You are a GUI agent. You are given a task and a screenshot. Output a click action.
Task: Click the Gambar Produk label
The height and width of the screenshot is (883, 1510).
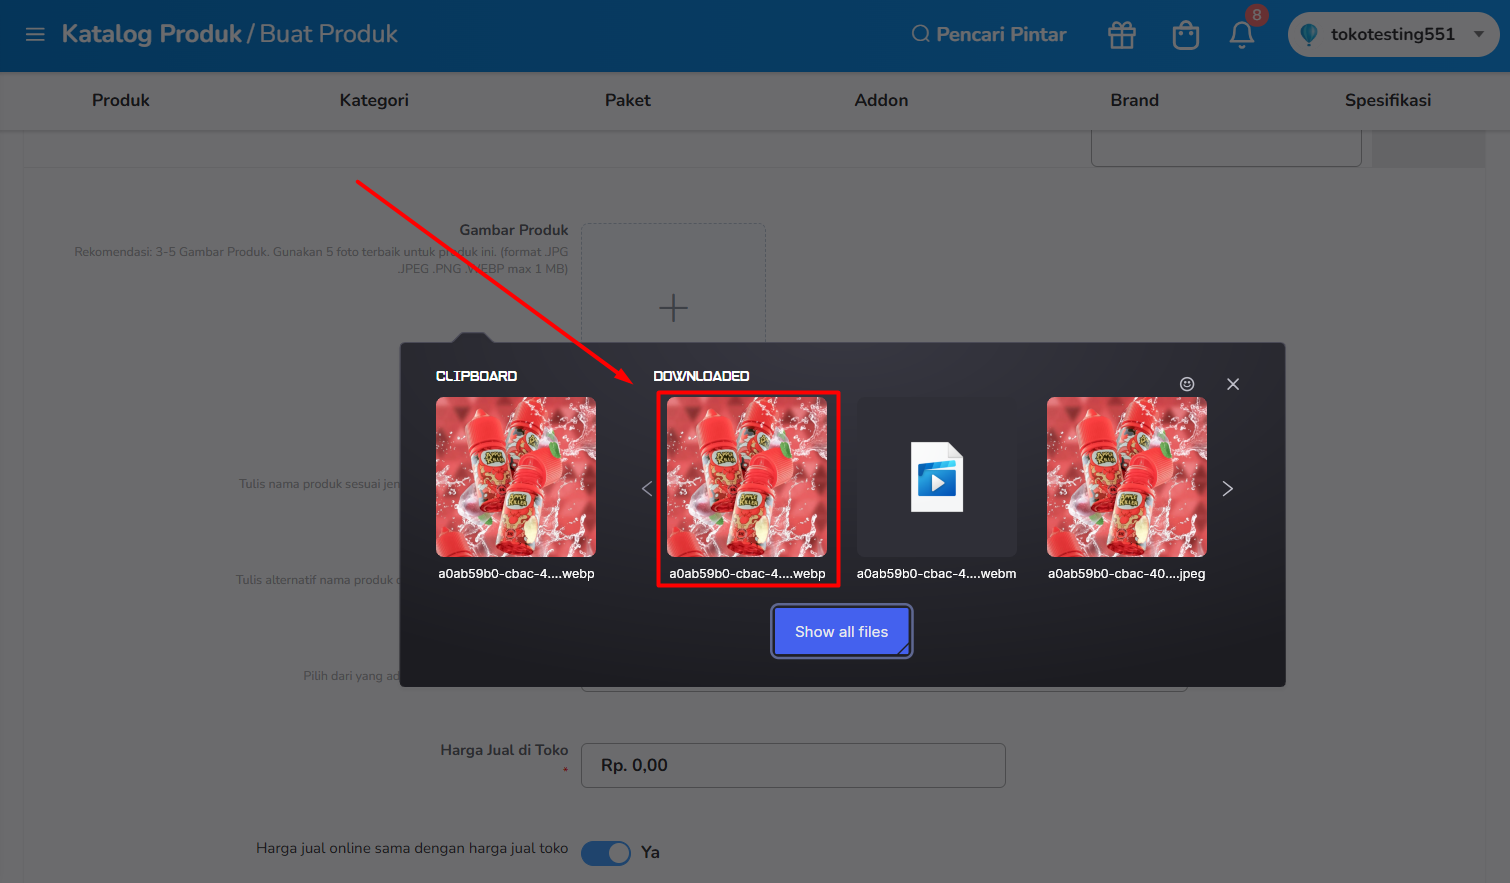click(514, 230)
